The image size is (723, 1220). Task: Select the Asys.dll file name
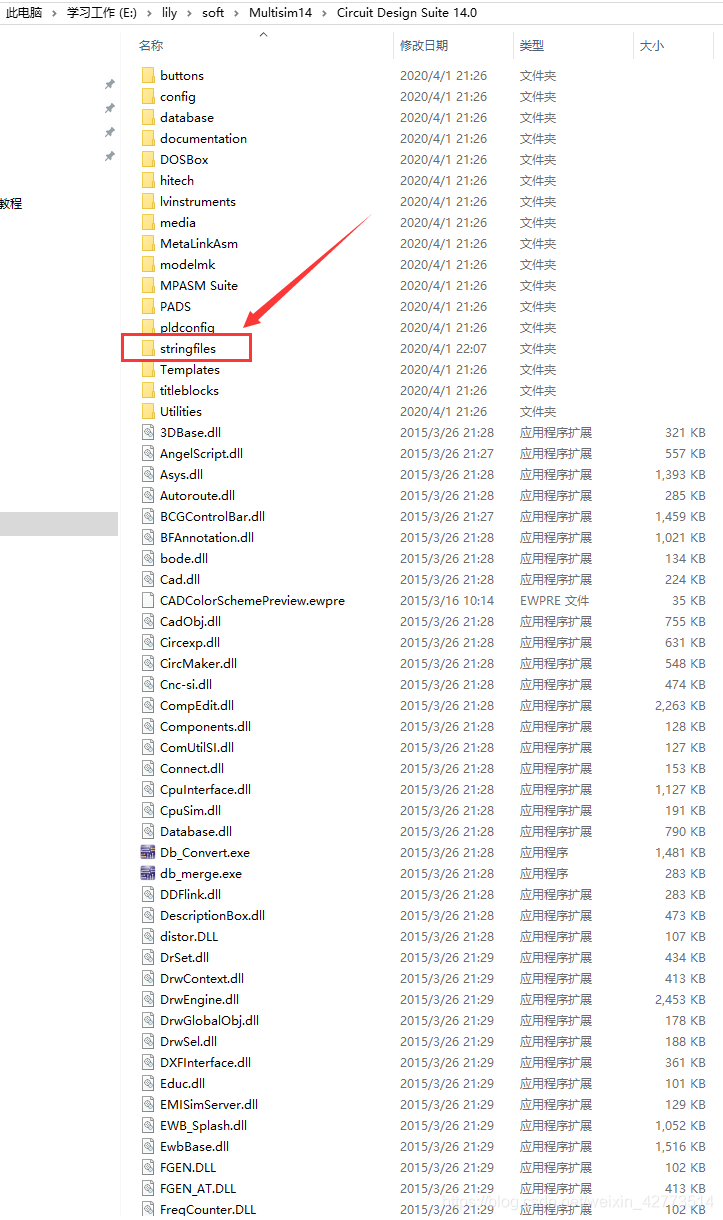181,474
